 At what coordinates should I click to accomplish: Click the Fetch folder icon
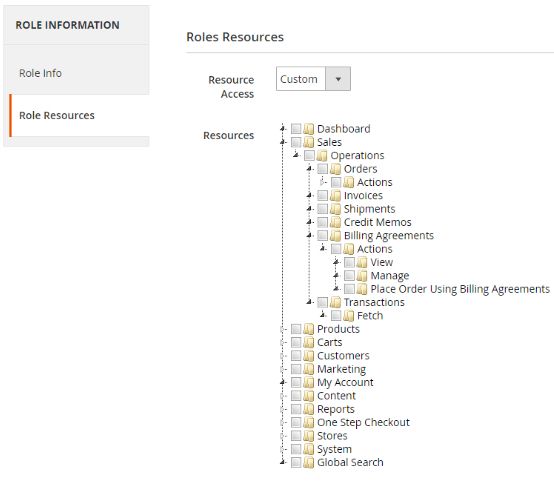tap(348, 316)
